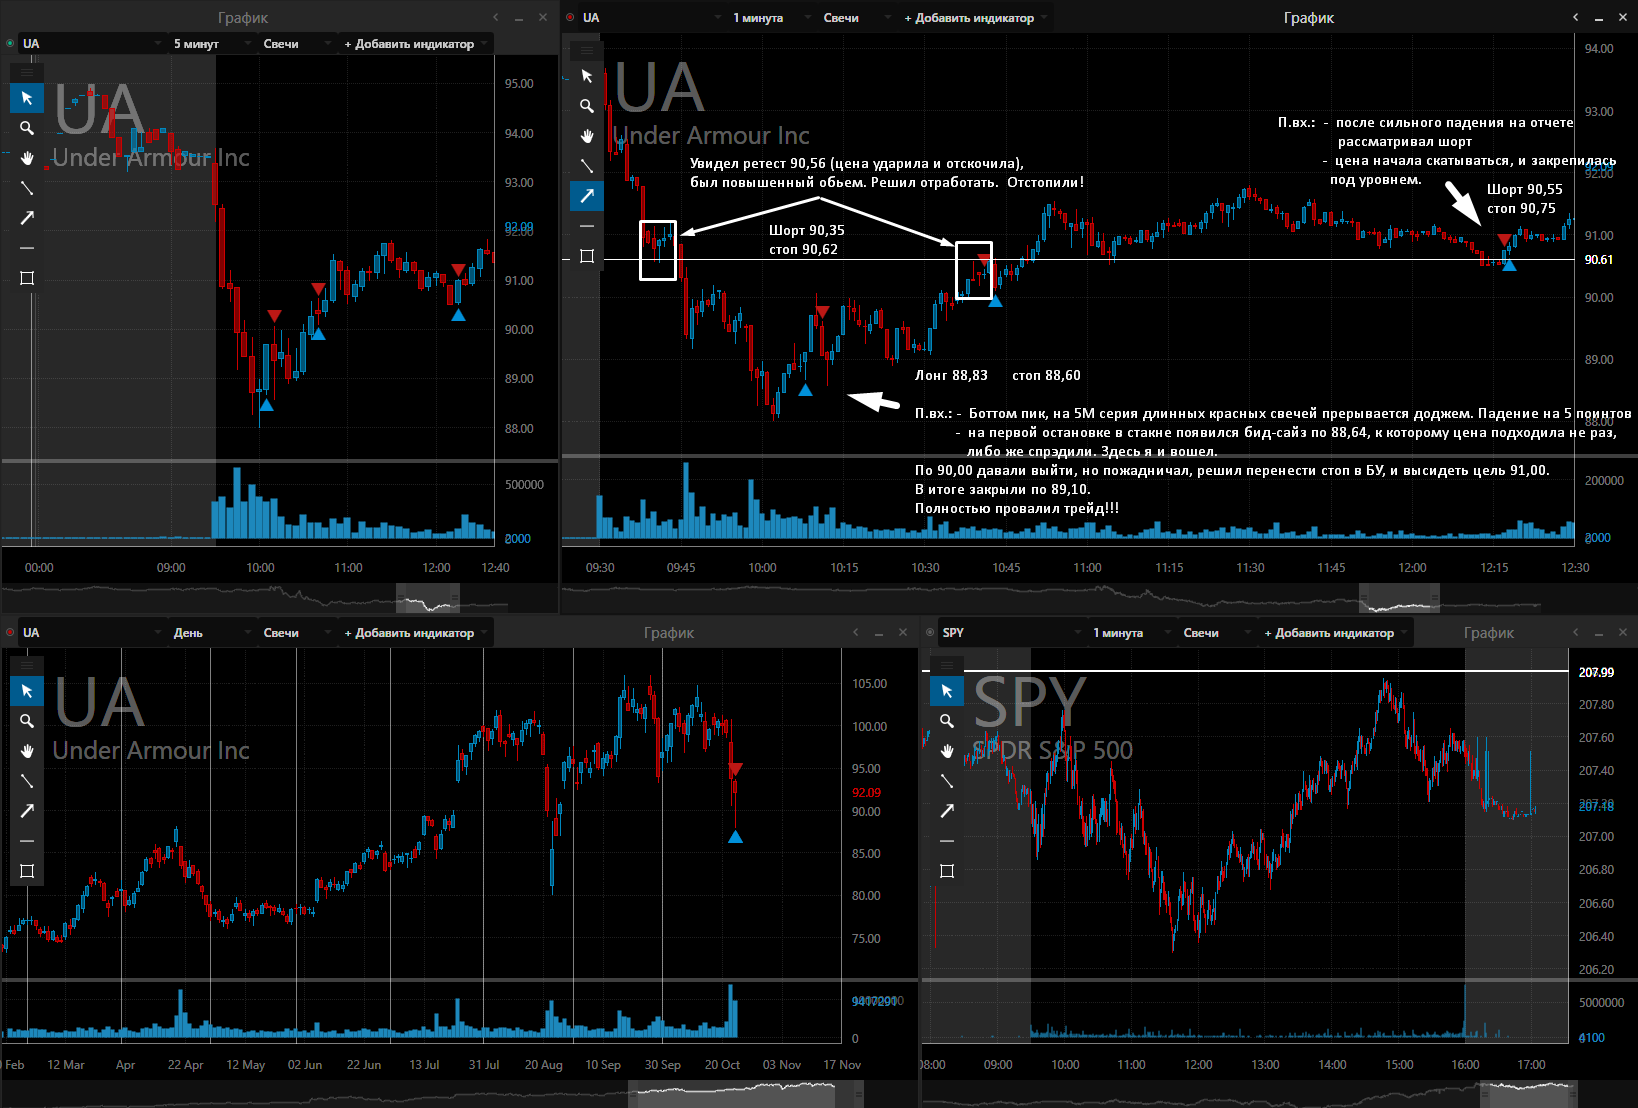Click '+ Добавить индикатор' in the 5-minute UA chart
Viewport: 1638px width, 1108px height.
[415, 43]
